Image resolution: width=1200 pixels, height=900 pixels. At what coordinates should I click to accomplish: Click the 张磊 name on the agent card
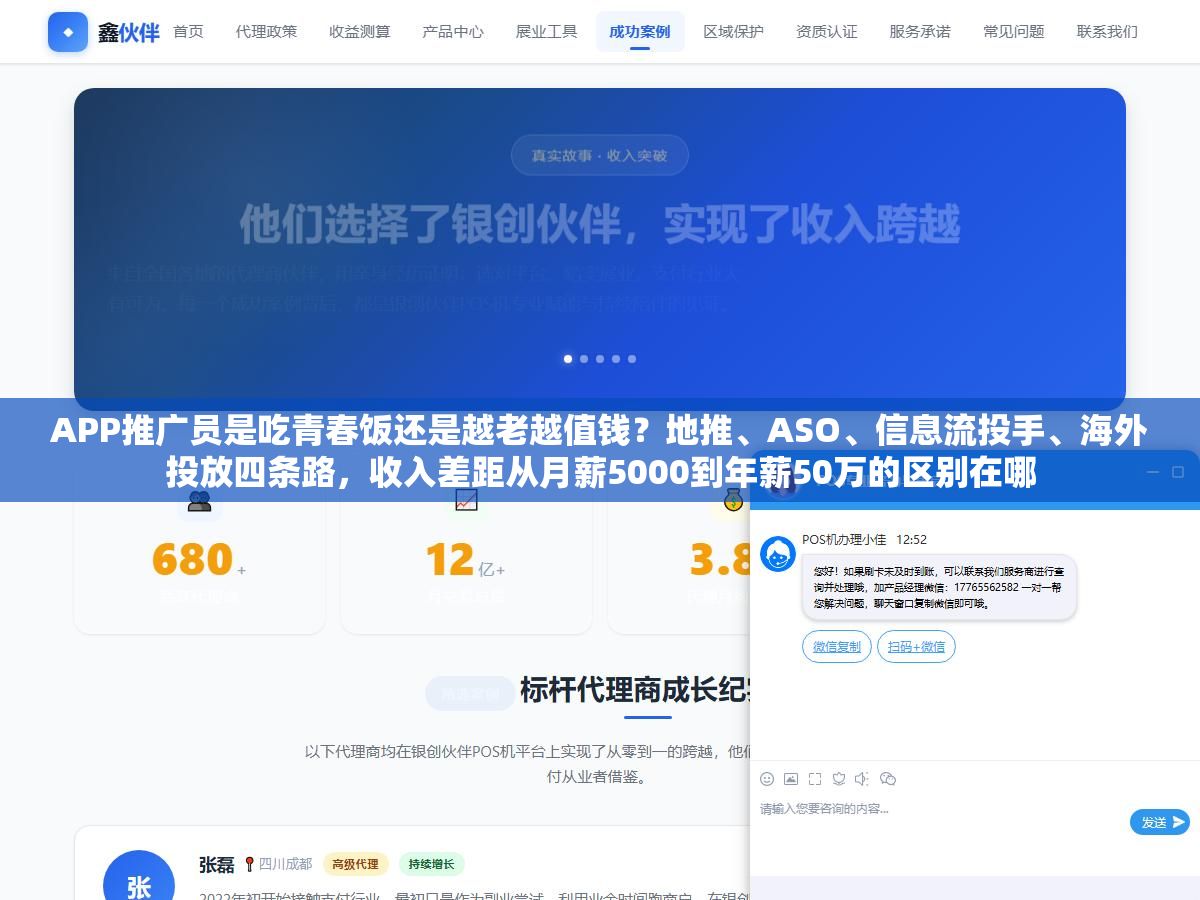coord(217,864)
